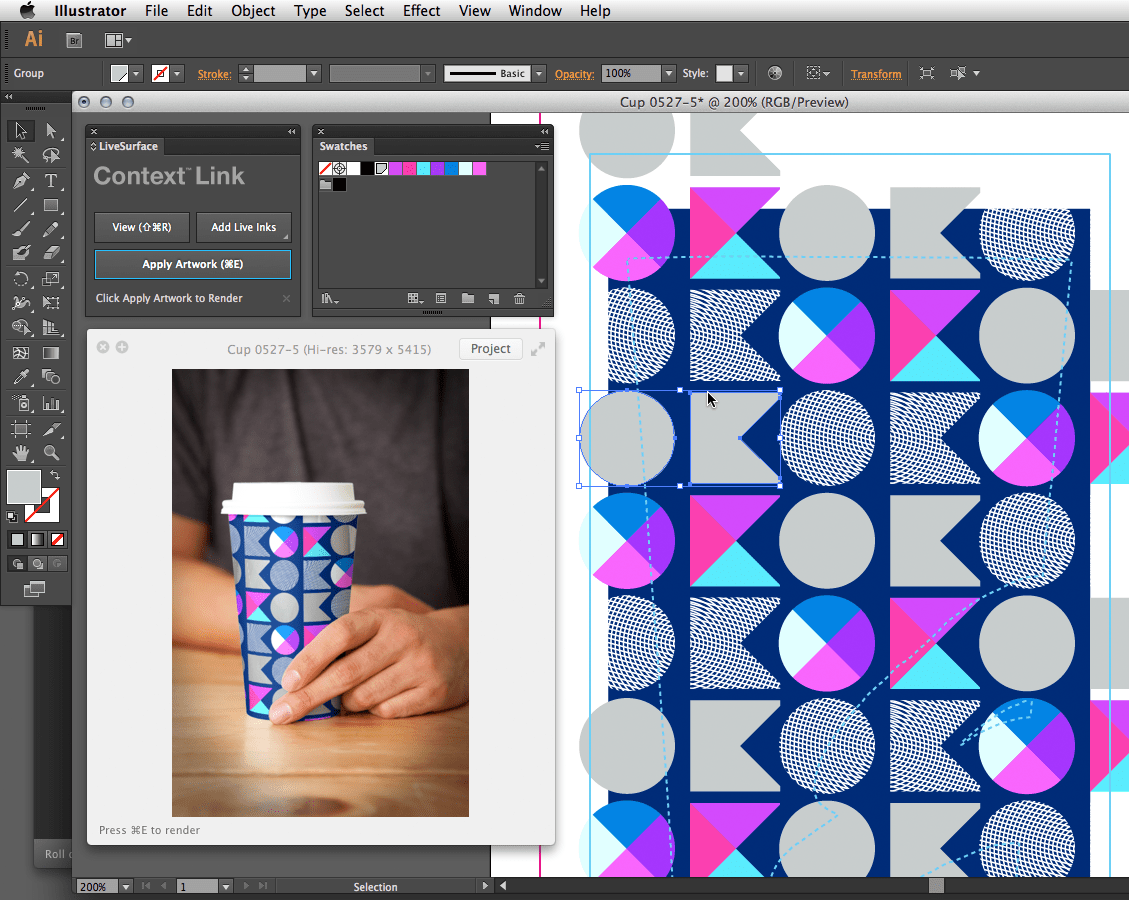Select the Type tool

click(x=52, y=182)
